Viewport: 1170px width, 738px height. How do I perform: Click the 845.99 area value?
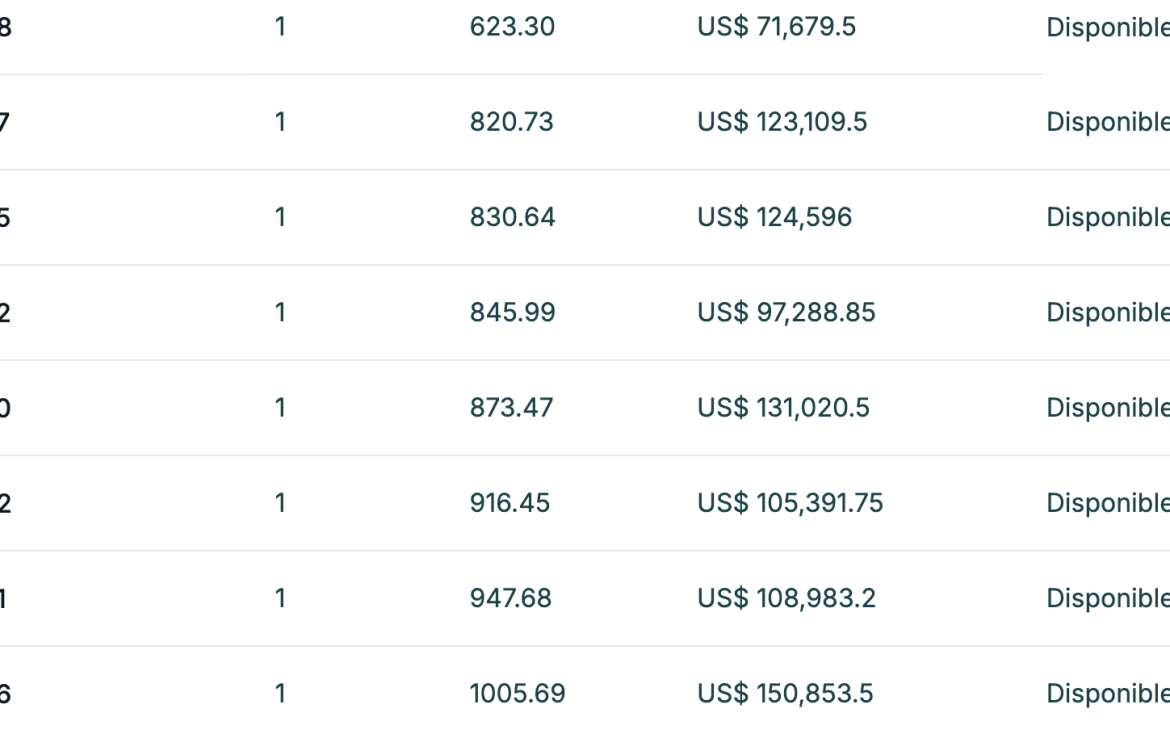(512, 312)
